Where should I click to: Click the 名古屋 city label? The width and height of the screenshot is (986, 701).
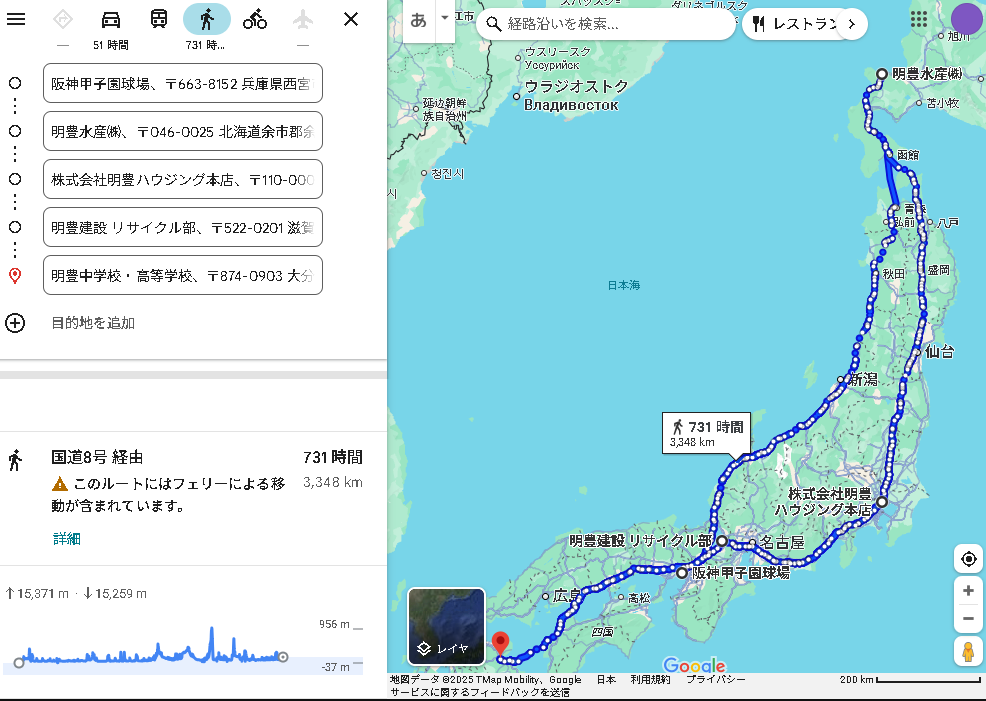click(782, 542)
